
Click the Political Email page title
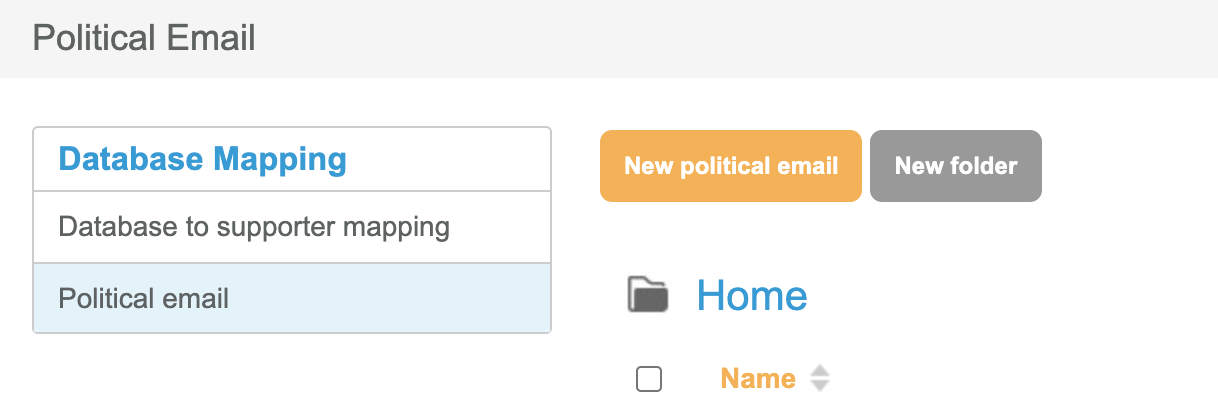click(x=144, y=38)
